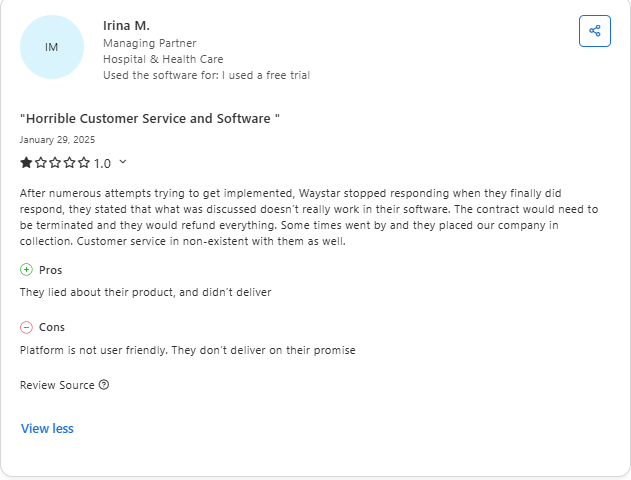This screenshot has width=631, height=480.
Task: Click the red minus icon beside Cons
Action: point(26,327)
